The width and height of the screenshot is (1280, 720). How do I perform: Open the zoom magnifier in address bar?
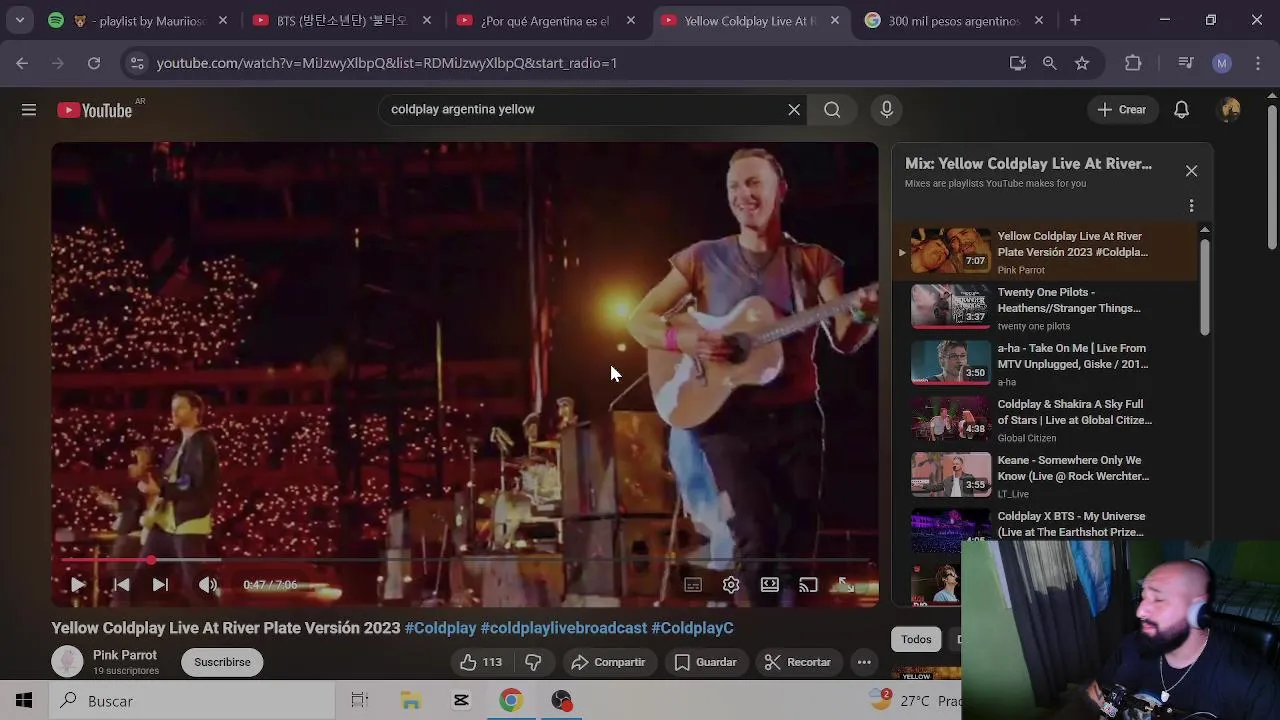coord(1049,63)
